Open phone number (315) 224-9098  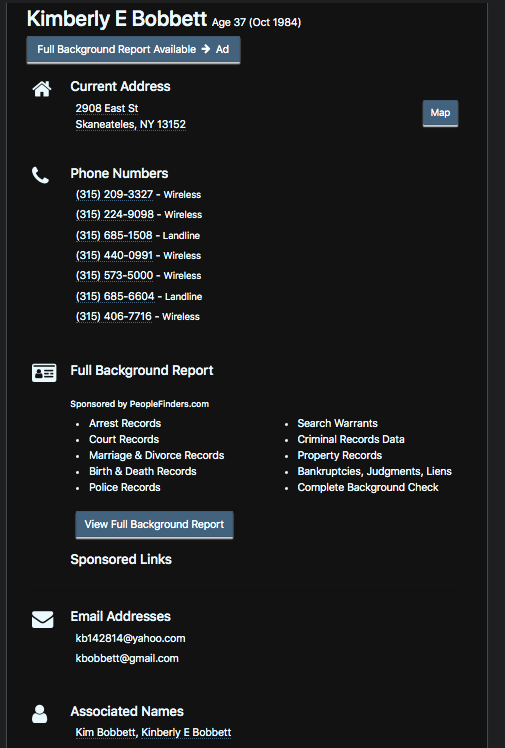point(115,215)
